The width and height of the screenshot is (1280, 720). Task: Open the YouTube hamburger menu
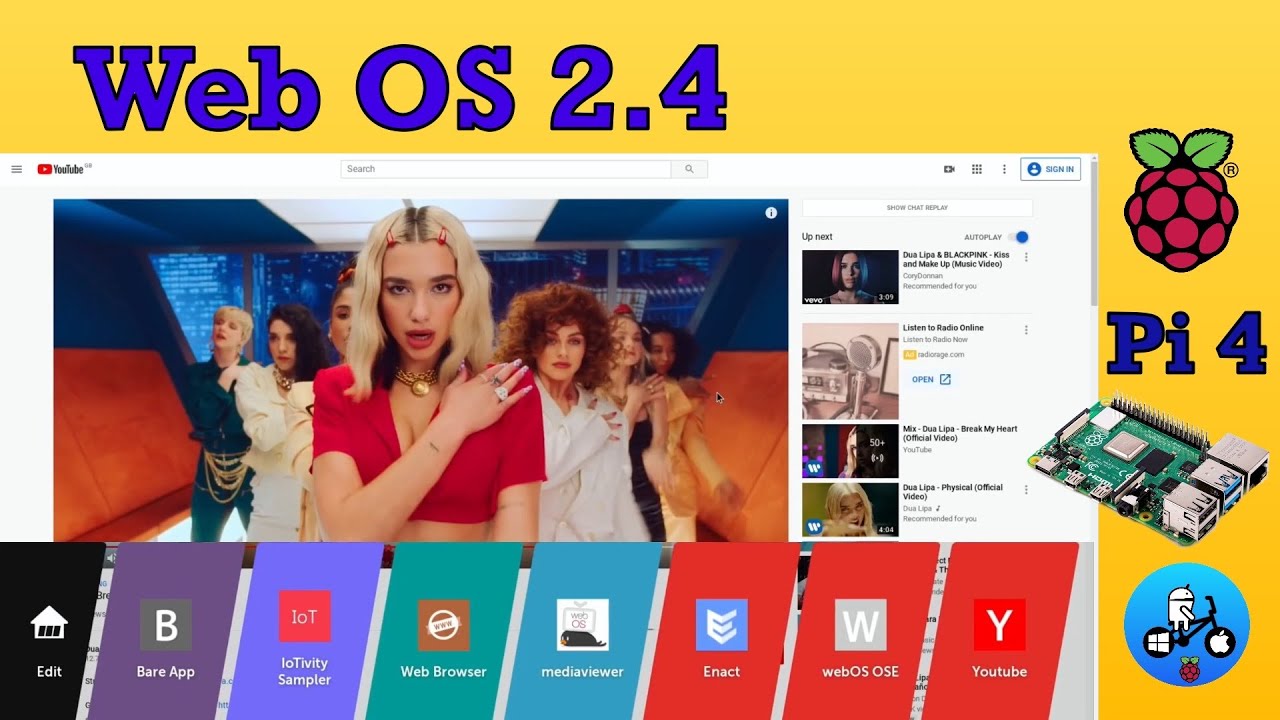tap(16, 169)
